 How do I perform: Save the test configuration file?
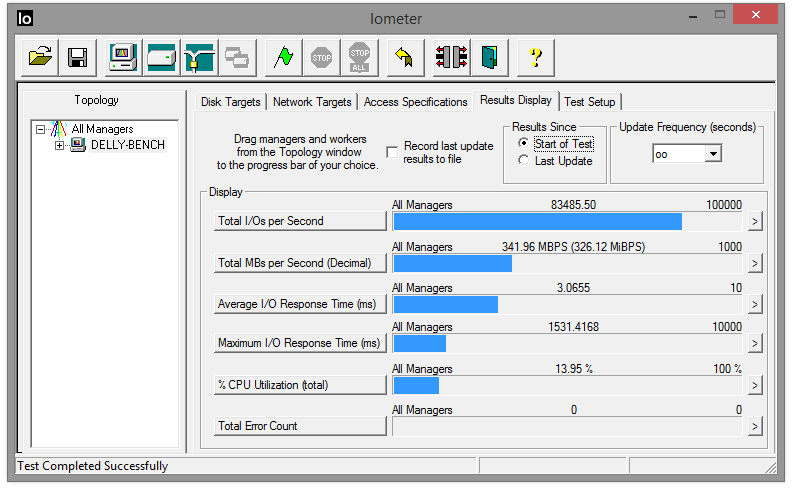[77, 58]
